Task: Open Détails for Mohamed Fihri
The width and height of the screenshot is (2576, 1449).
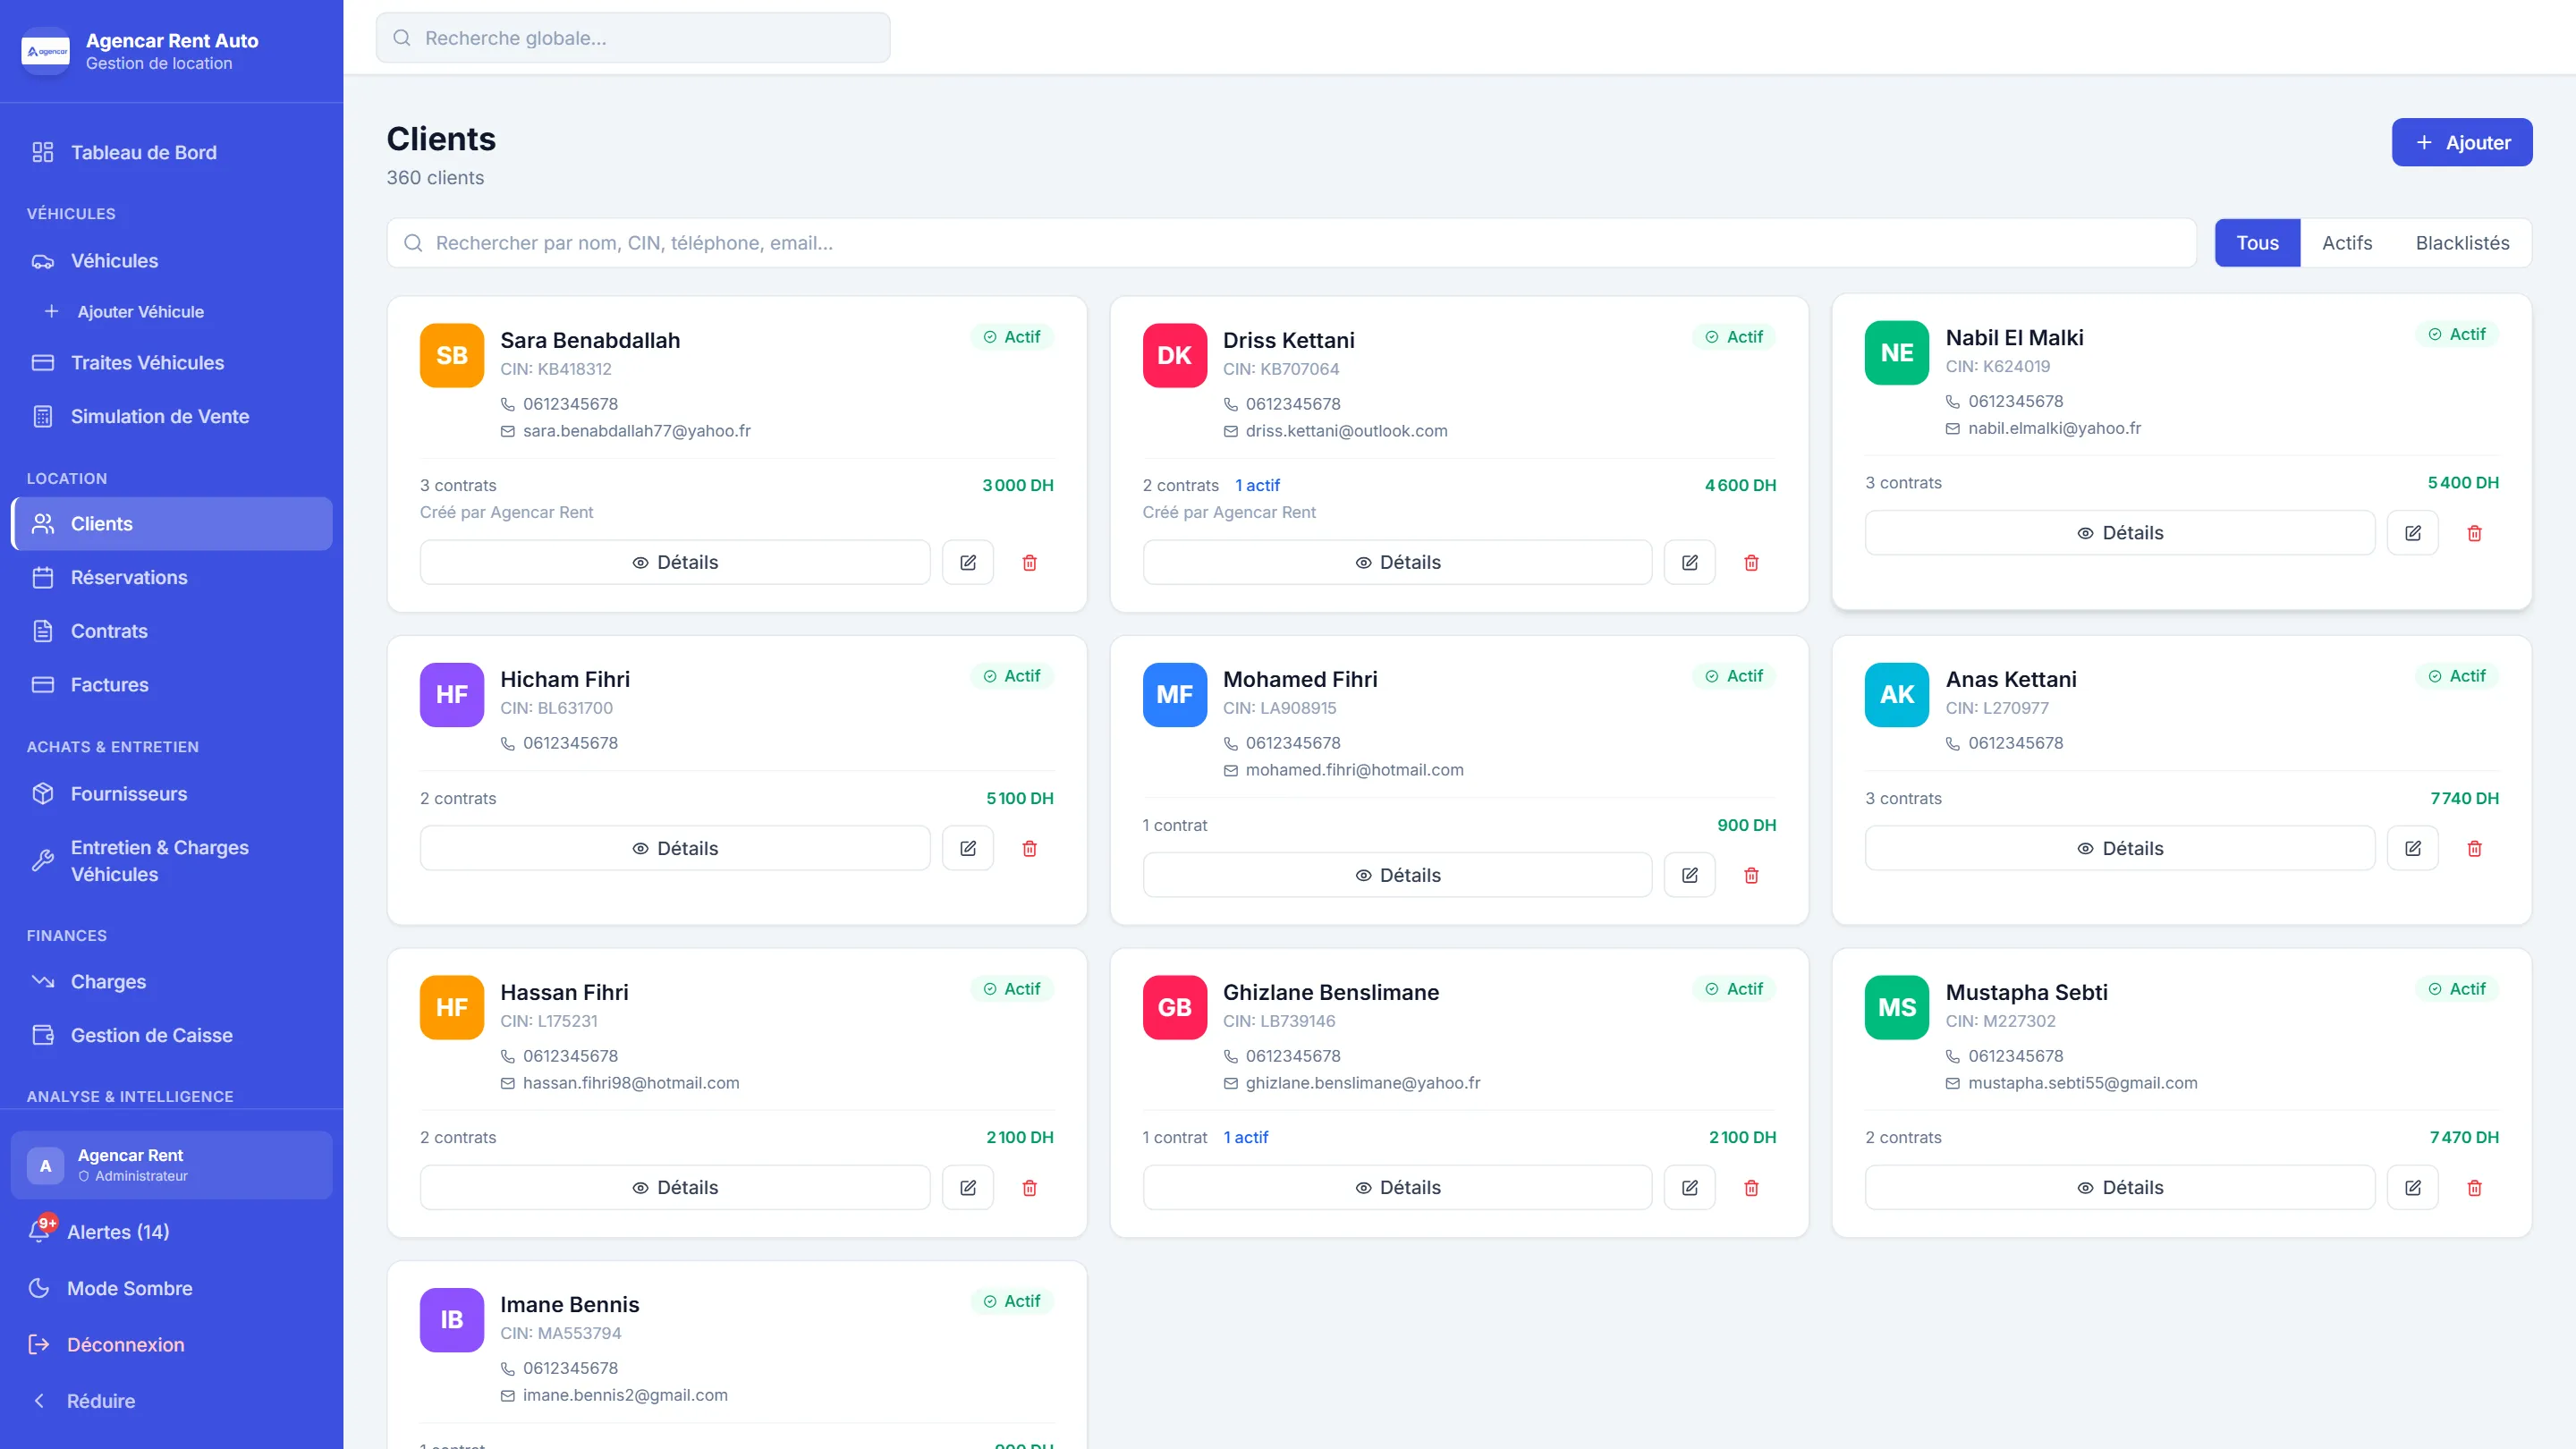Action: click(x=1397, y=875)
